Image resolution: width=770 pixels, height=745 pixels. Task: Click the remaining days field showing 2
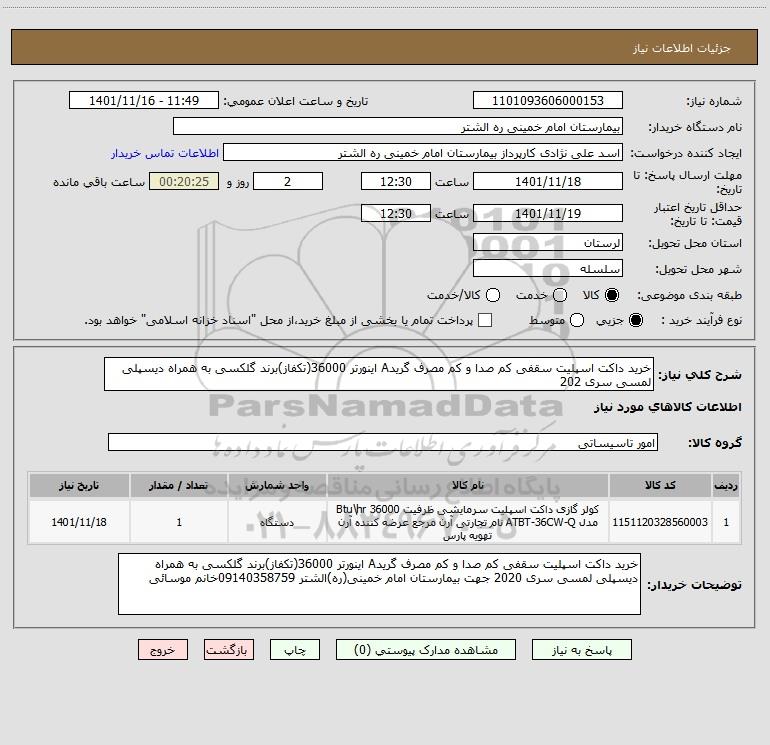[x=288, y=181]
